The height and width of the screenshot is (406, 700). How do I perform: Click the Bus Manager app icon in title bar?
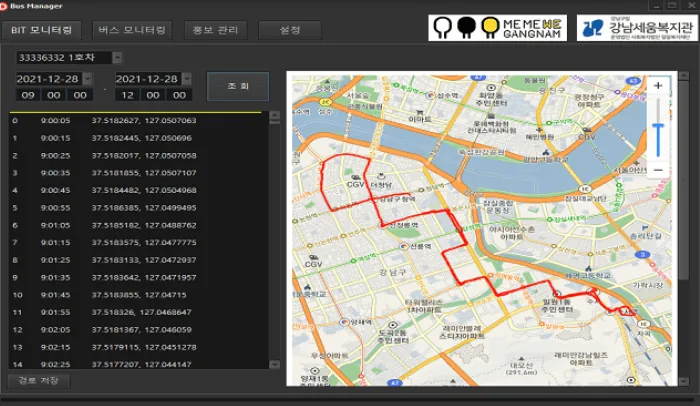(x=4, y=6)
